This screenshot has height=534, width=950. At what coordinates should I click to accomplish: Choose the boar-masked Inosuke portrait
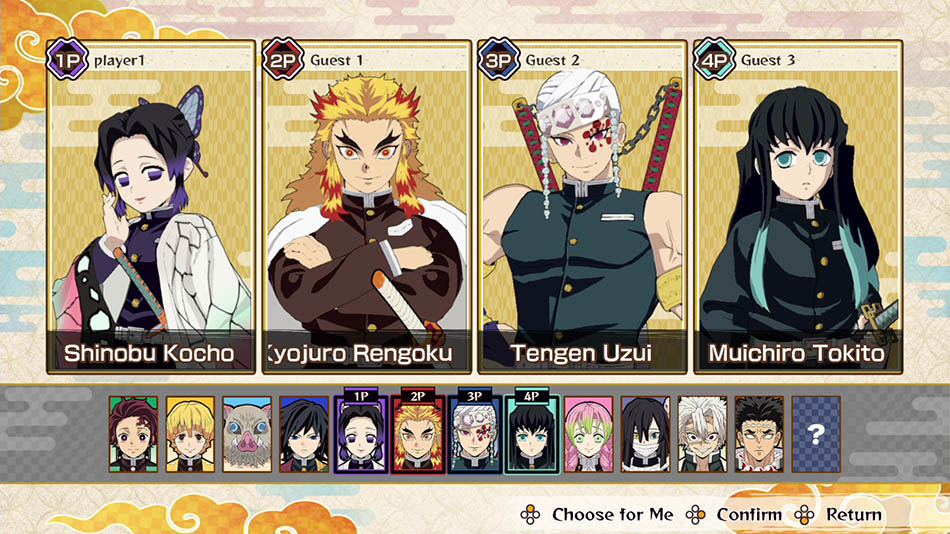[247, 434]
